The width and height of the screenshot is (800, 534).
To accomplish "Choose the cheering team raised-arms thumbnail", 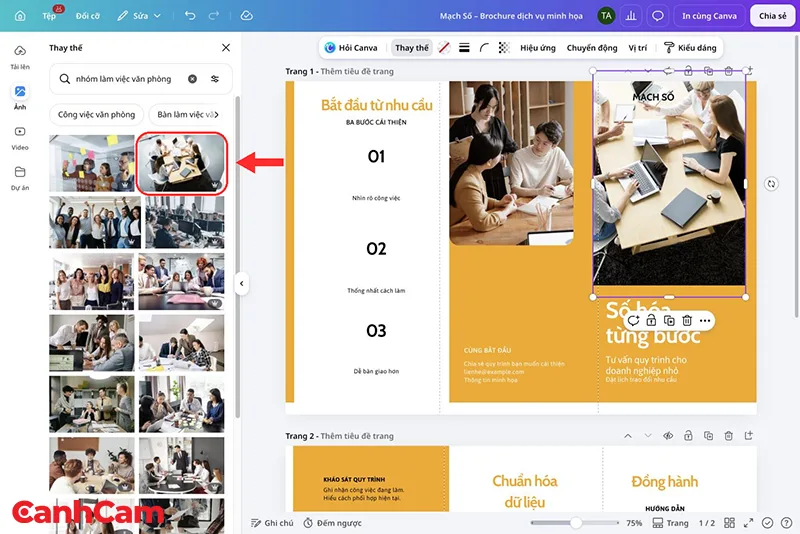I will coord(95,222).
